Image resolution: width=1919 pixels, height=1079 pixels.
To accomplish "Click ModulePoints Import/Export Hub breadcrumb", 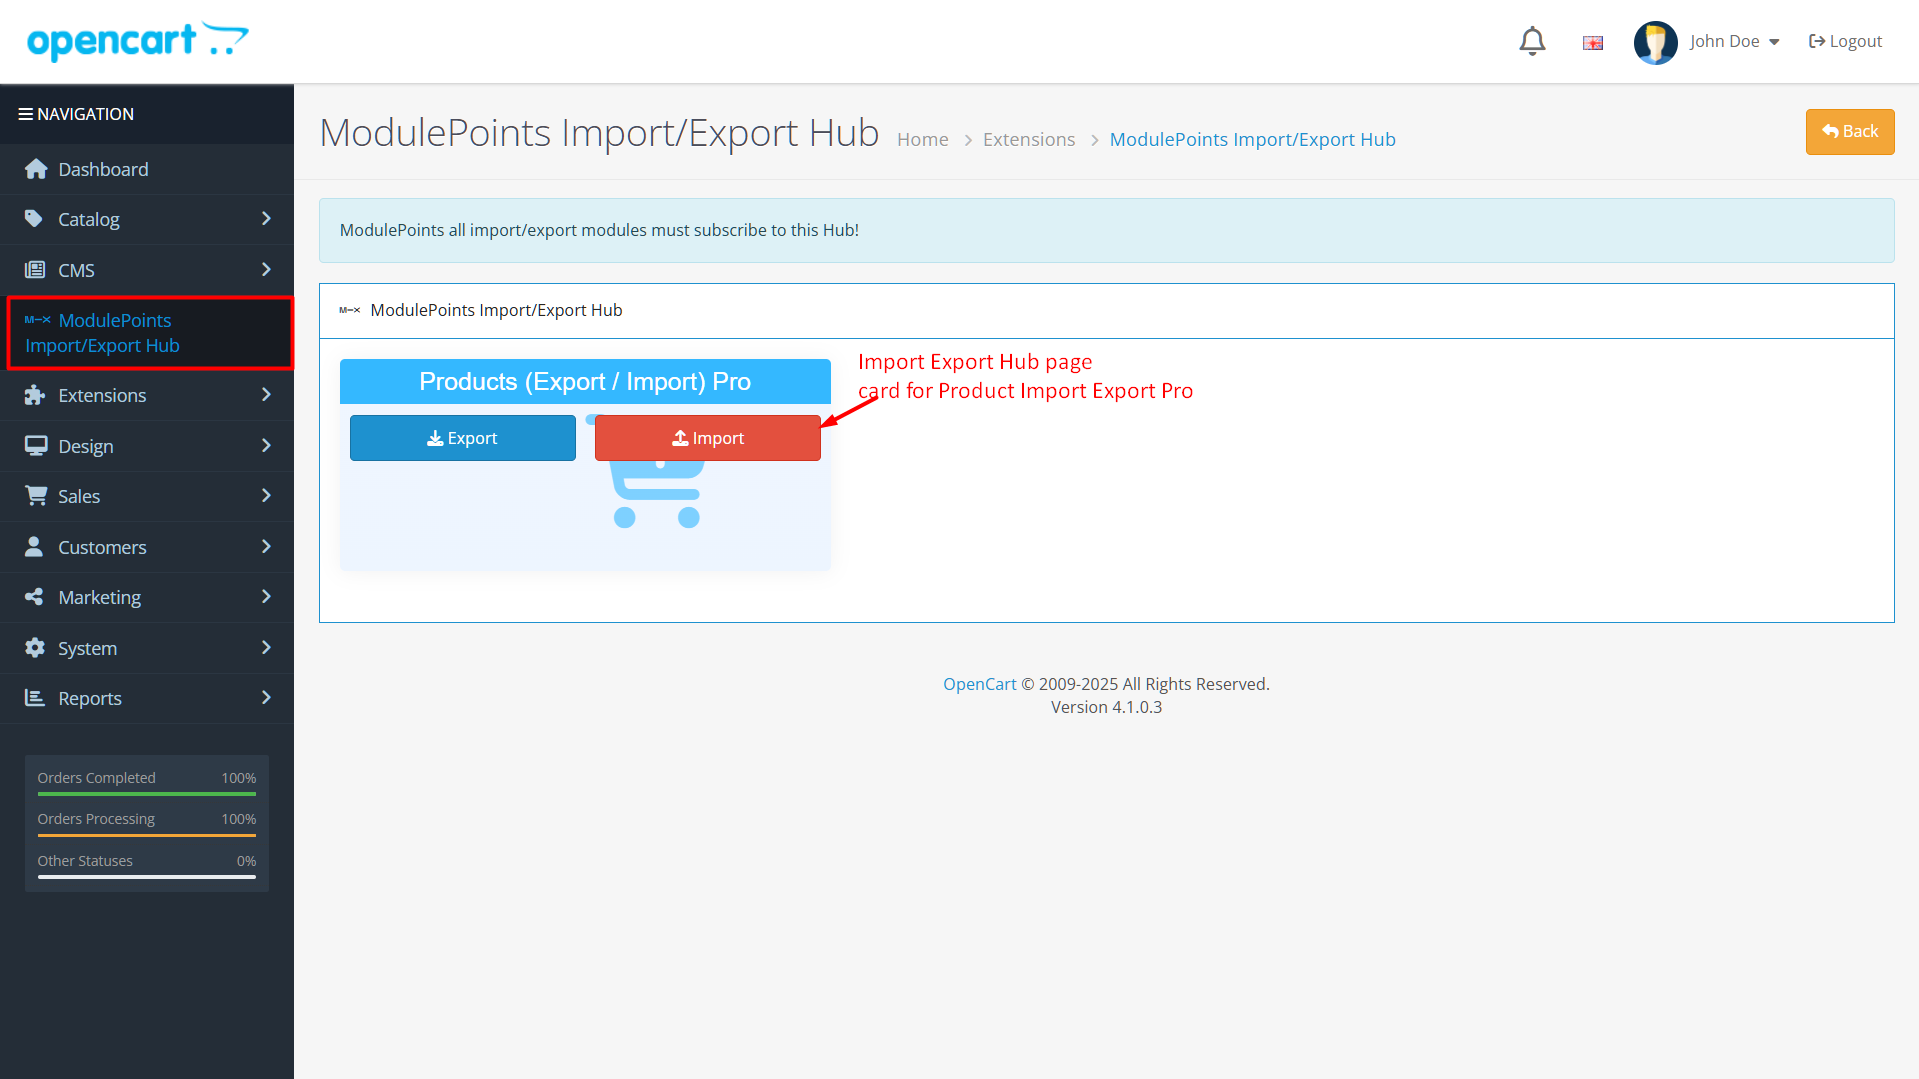I will click(1252, 139).
